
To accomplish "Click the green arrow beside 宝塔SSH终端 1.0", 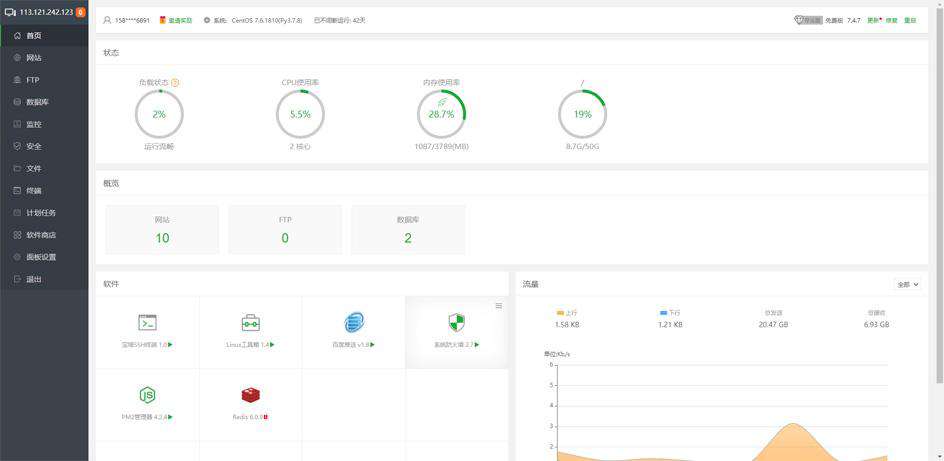I will pos(170,345).
